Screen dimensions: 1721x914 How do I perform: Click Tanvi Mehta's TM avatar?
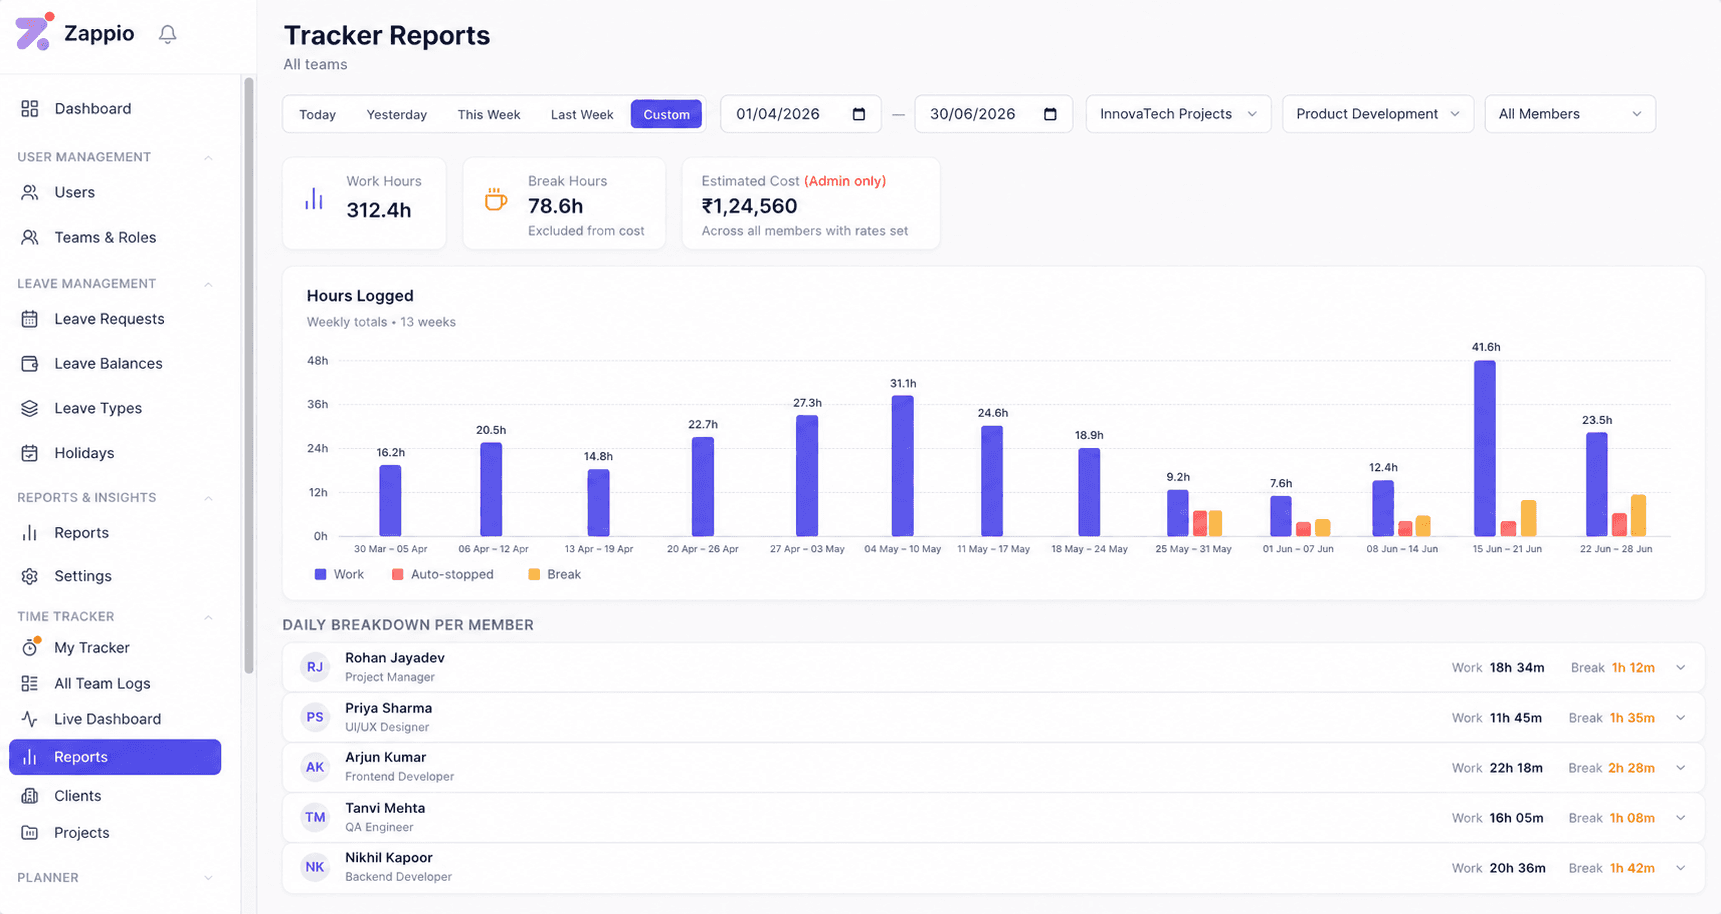[315, 817]
